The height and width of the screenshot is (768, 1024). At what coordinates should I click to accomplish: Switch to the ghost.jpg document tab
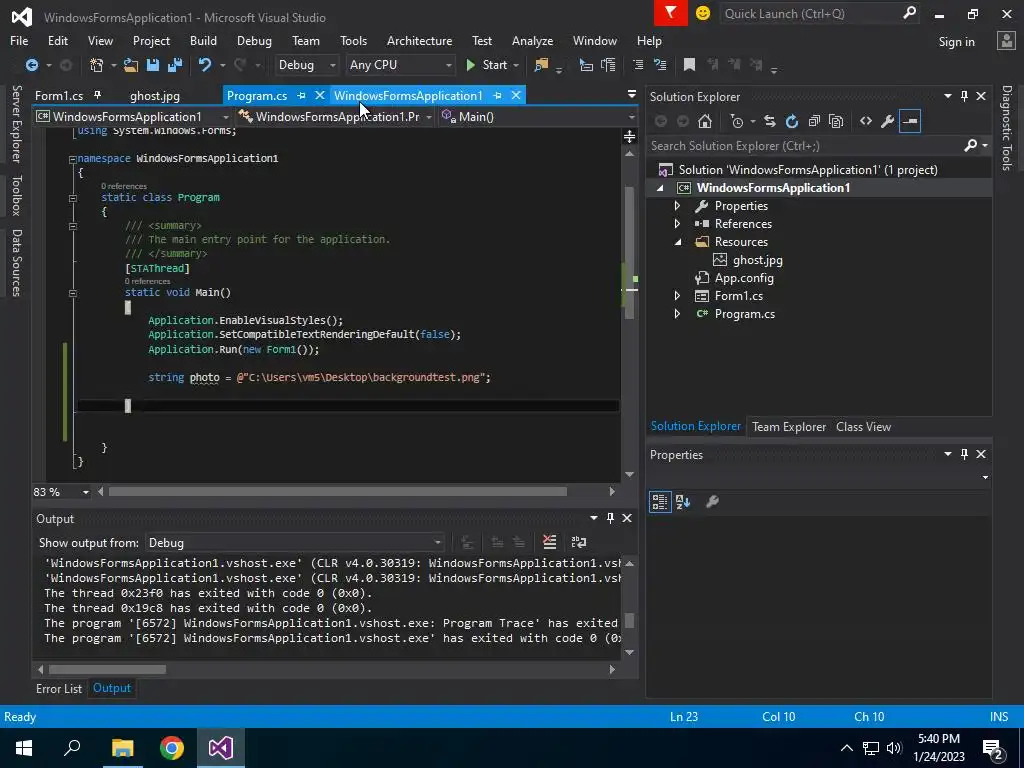point(155,95)
